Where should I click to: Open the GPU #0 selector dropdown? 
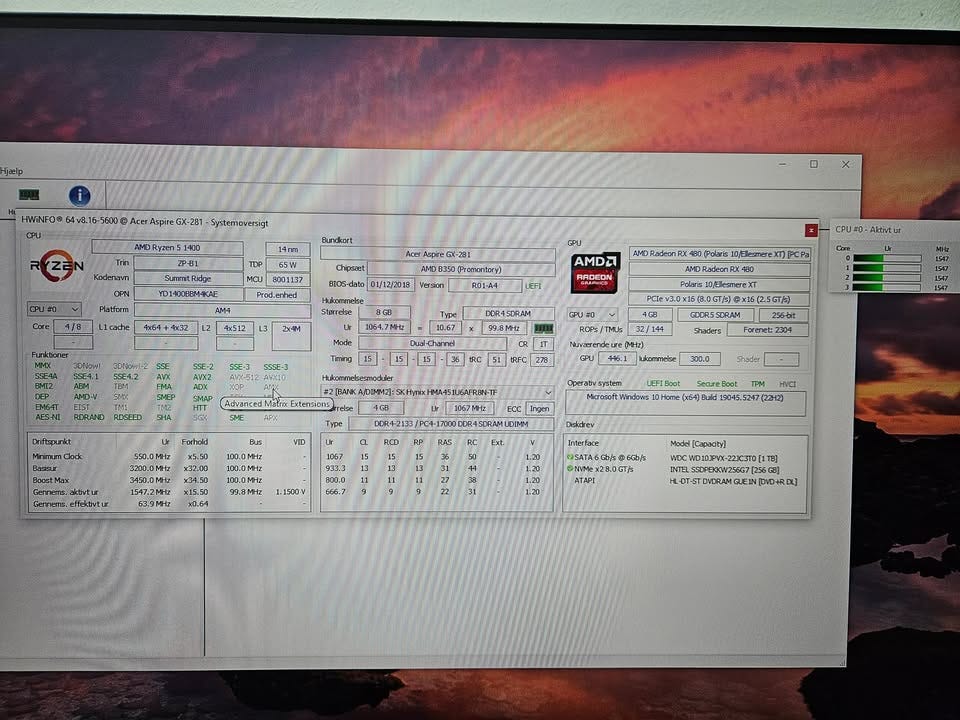tap(593, 315)
